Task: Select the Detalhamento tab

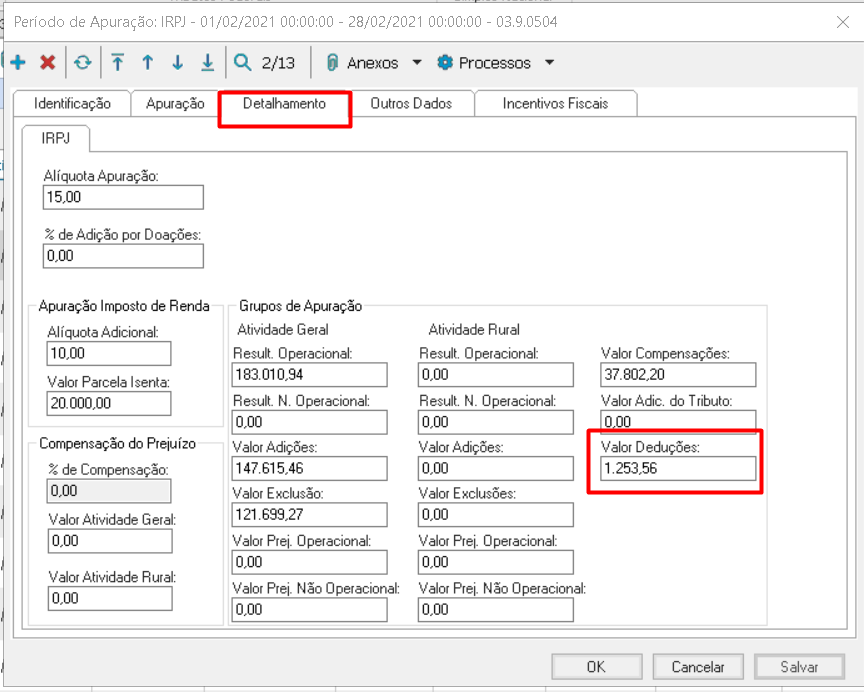Action: [x=284, y=104]
